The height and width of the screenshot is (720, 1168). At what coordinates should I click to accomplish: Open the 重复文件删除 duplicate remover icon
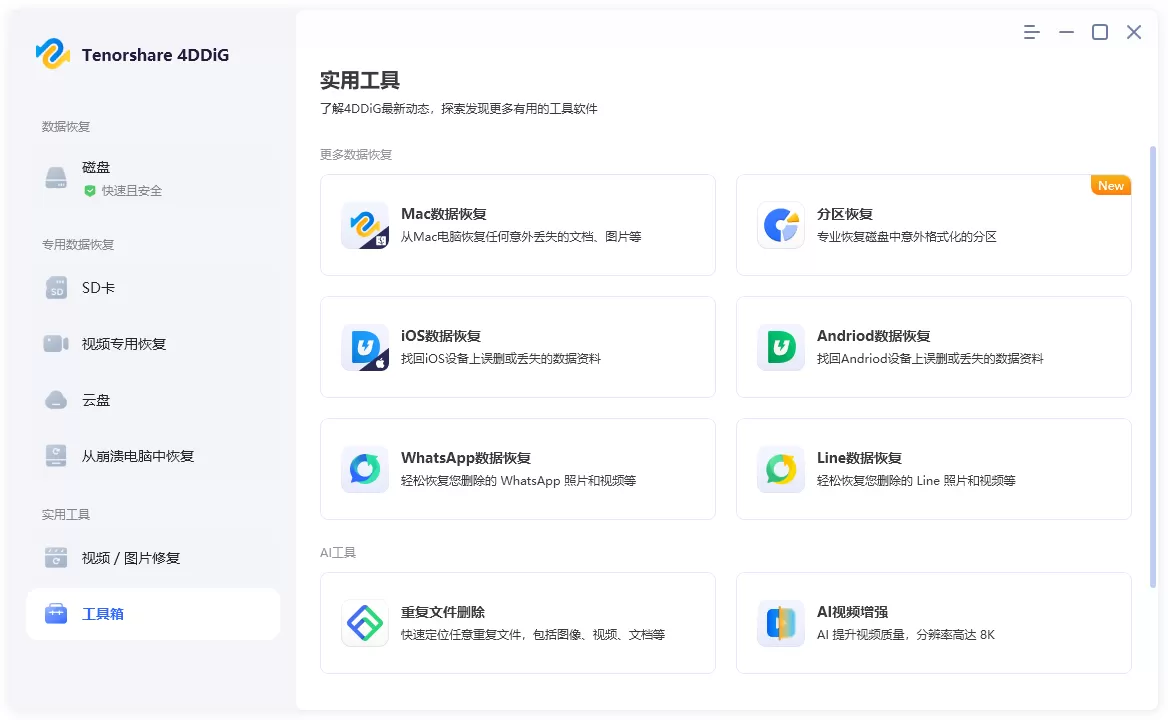(x=364, y=623)
